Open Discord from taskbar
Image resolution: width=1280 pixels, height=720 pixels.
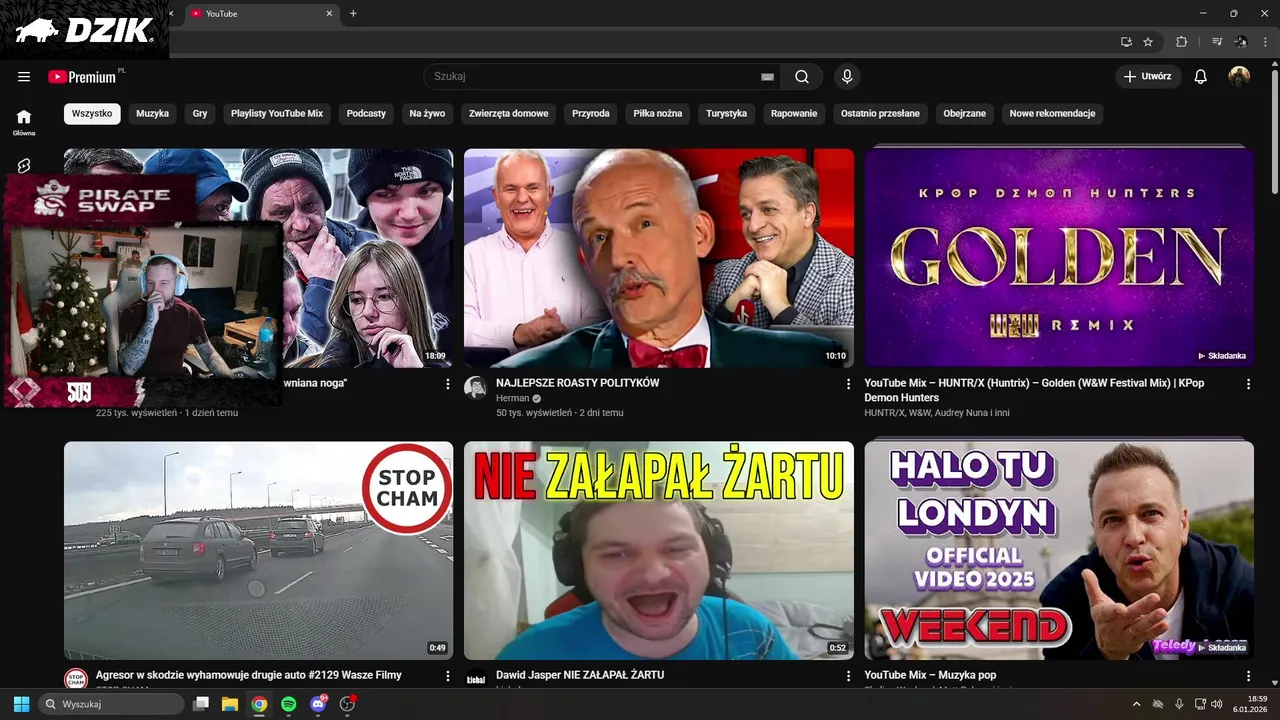tap(318, 704)
